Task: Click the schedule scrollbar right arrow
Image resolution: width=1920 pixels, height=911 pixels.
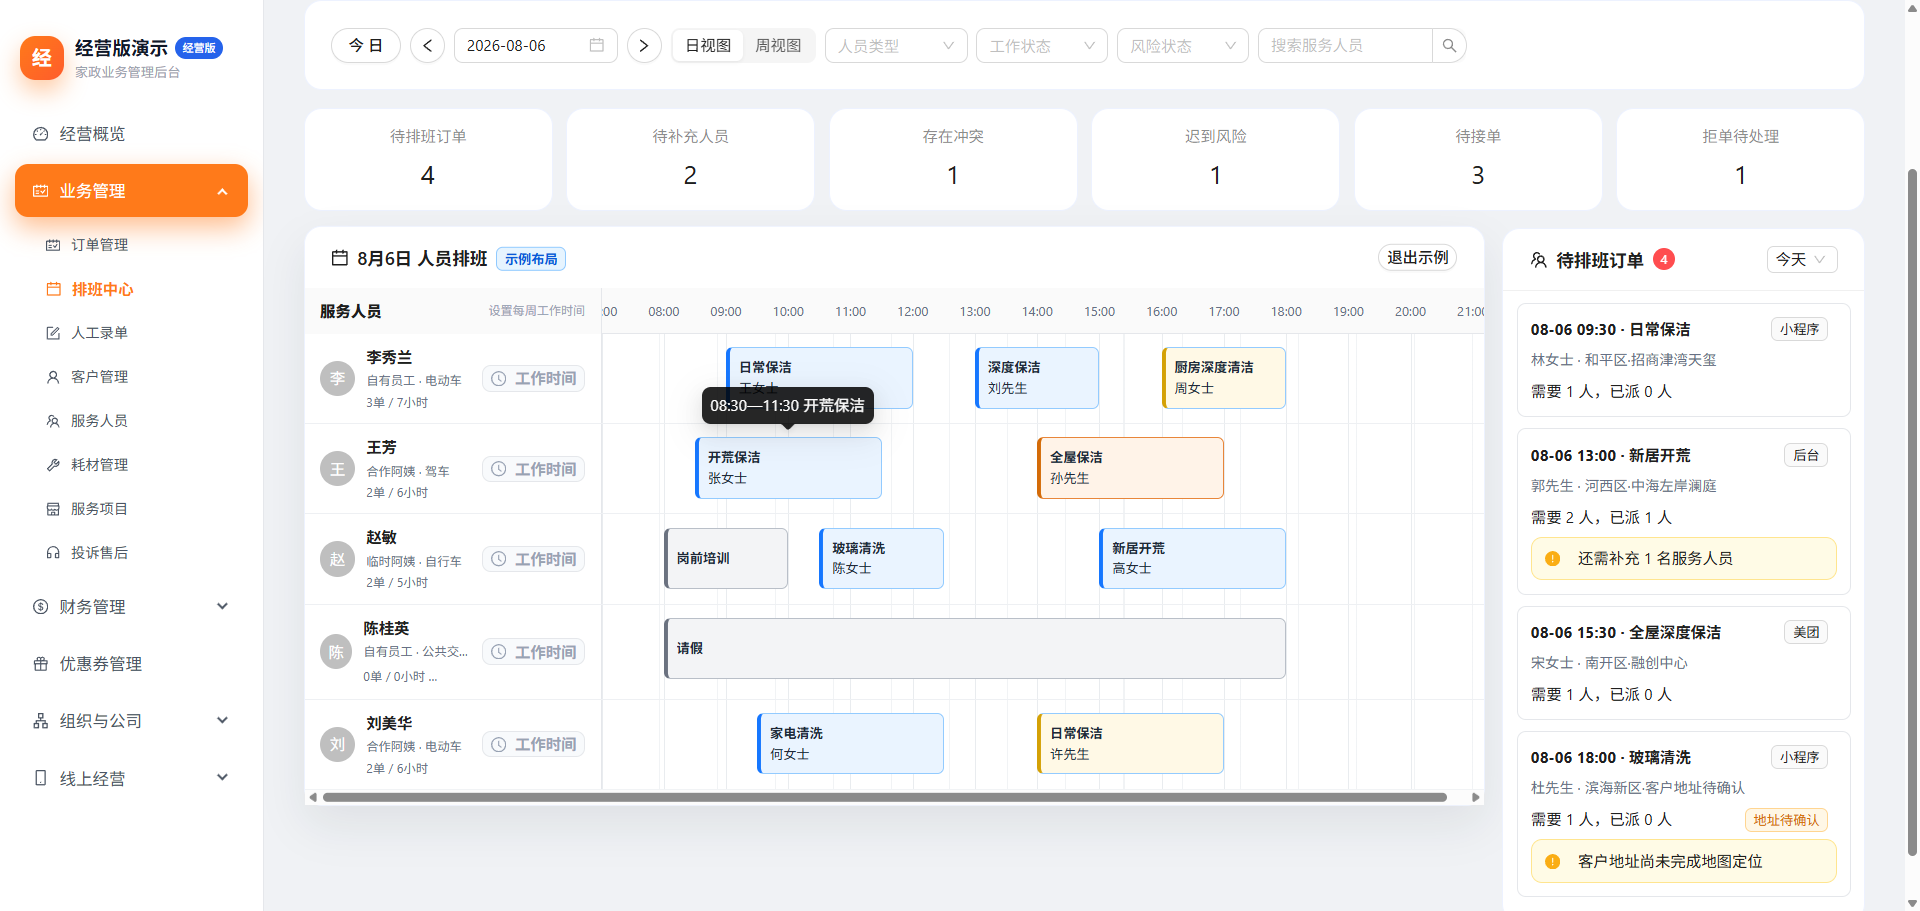Action: tap(1476, 797)
